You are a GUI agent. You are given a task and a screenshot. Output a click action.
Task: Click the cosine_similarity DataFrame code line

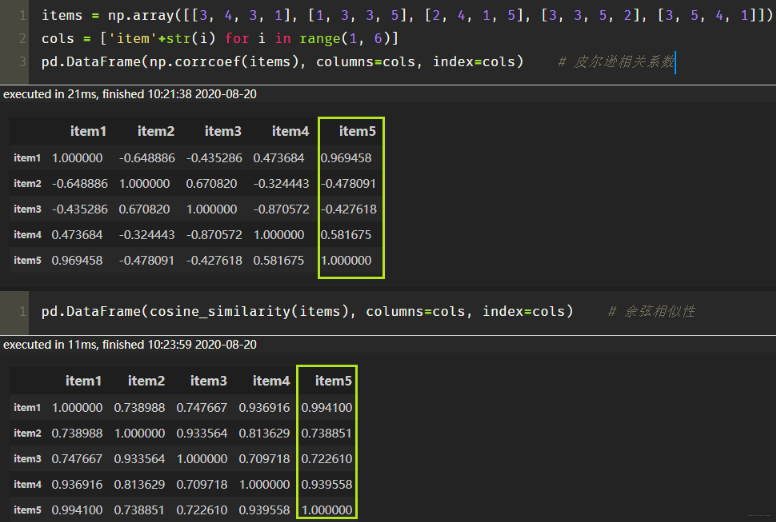pyautogui.click(x=307, y=311)
